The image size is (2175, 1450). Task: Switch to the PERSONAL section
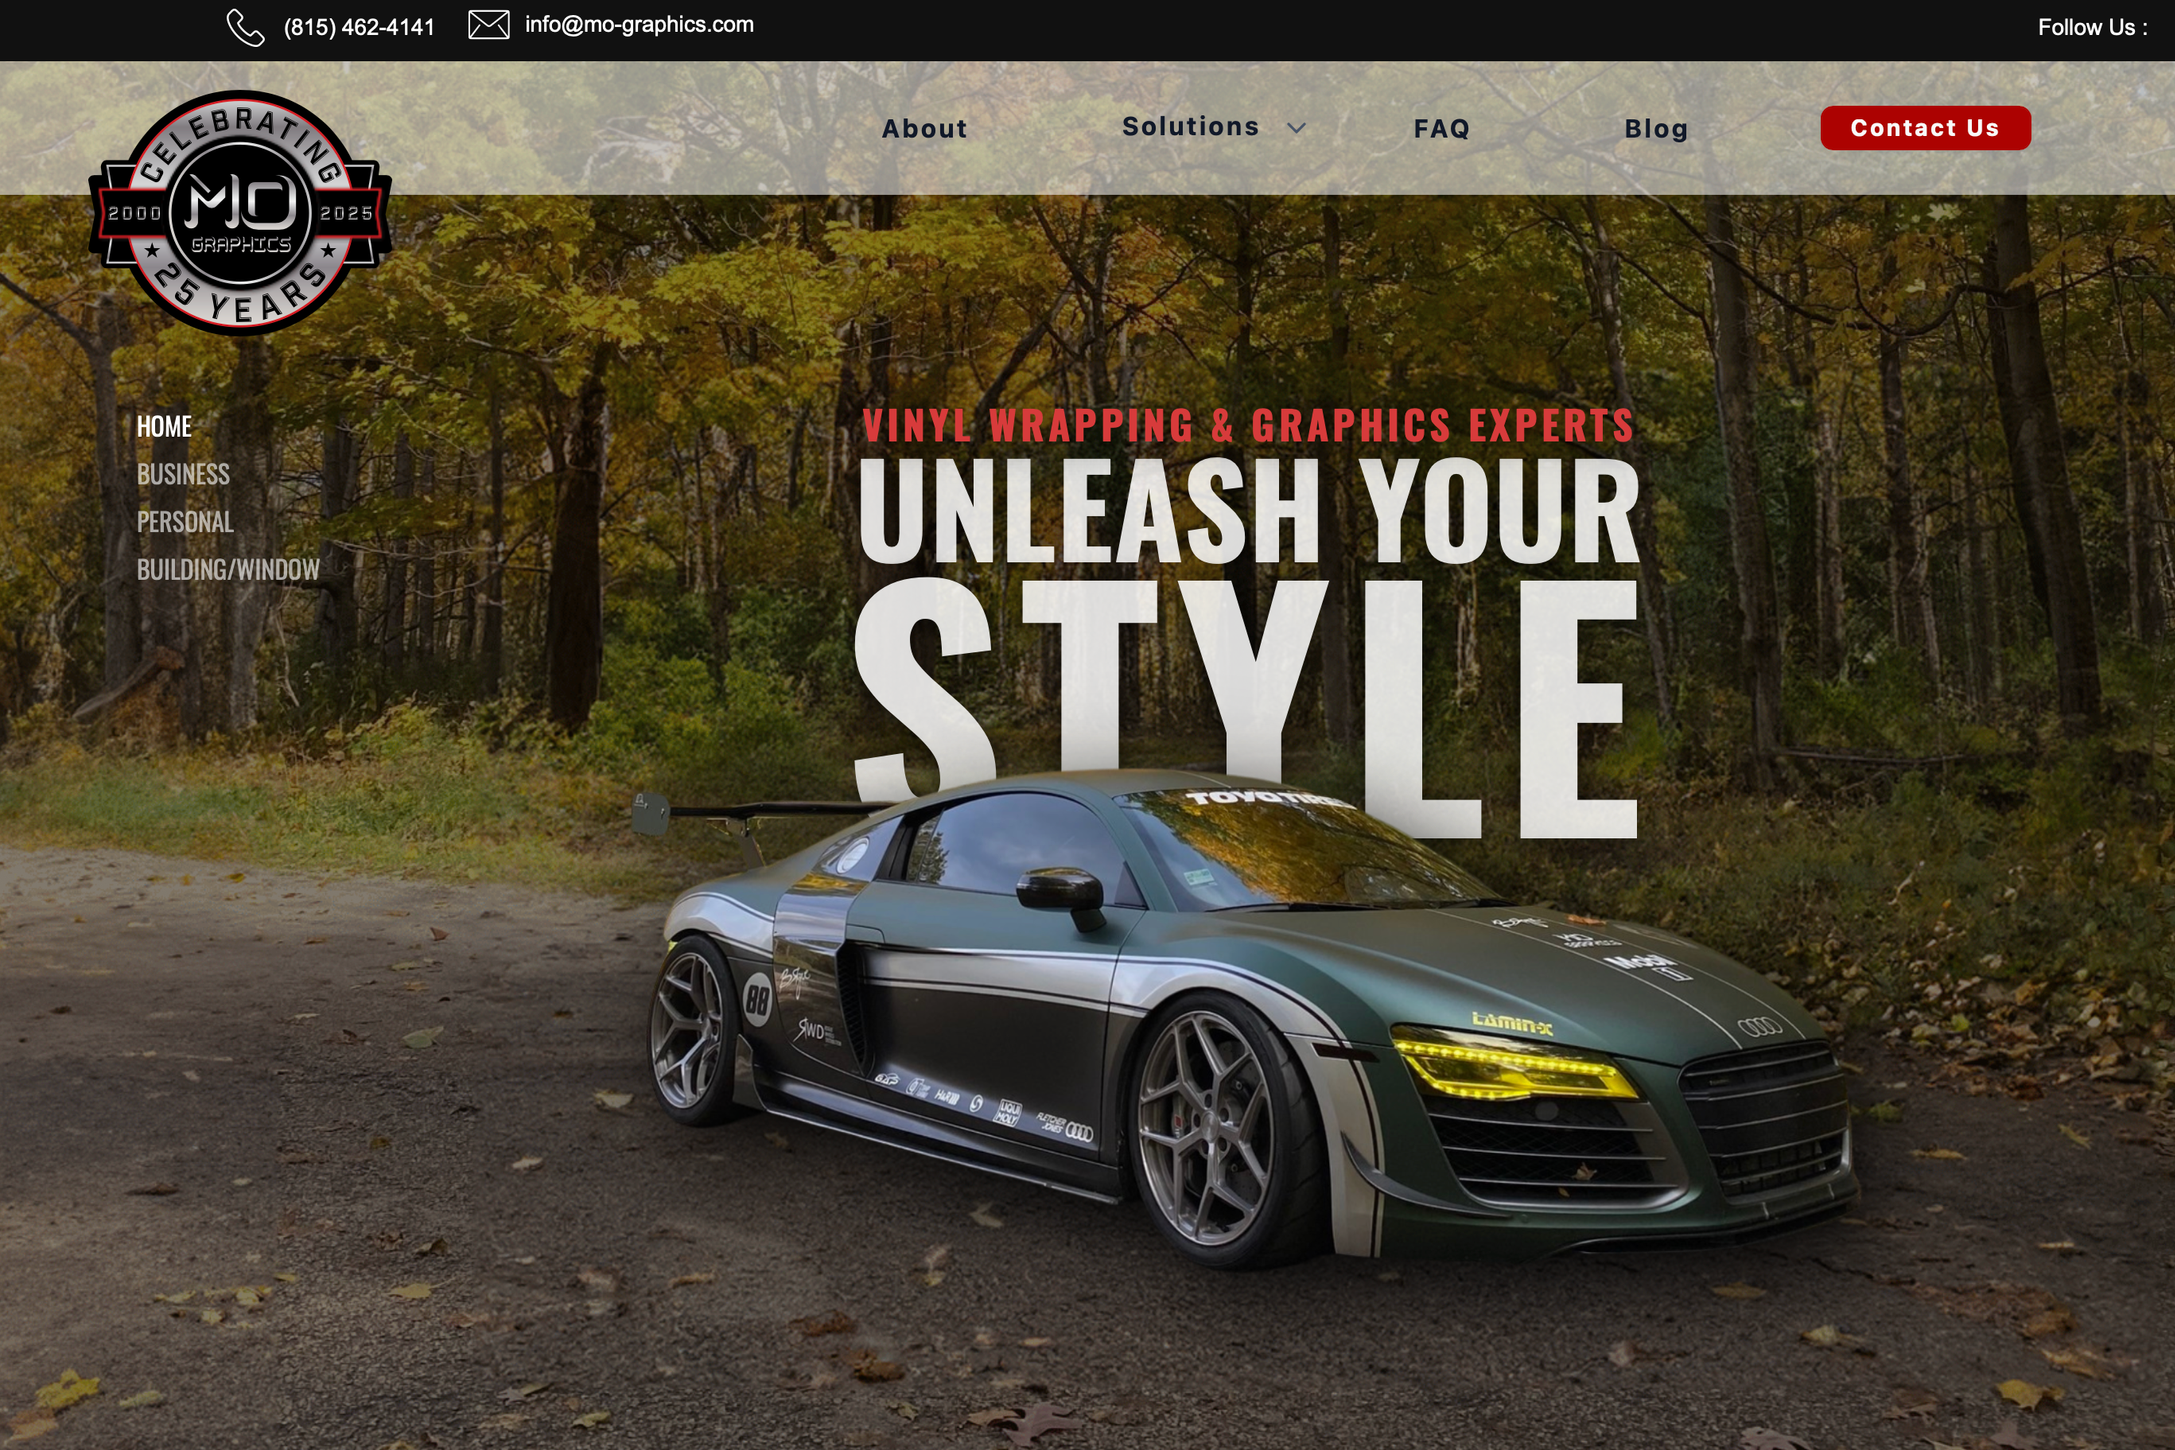185,522
